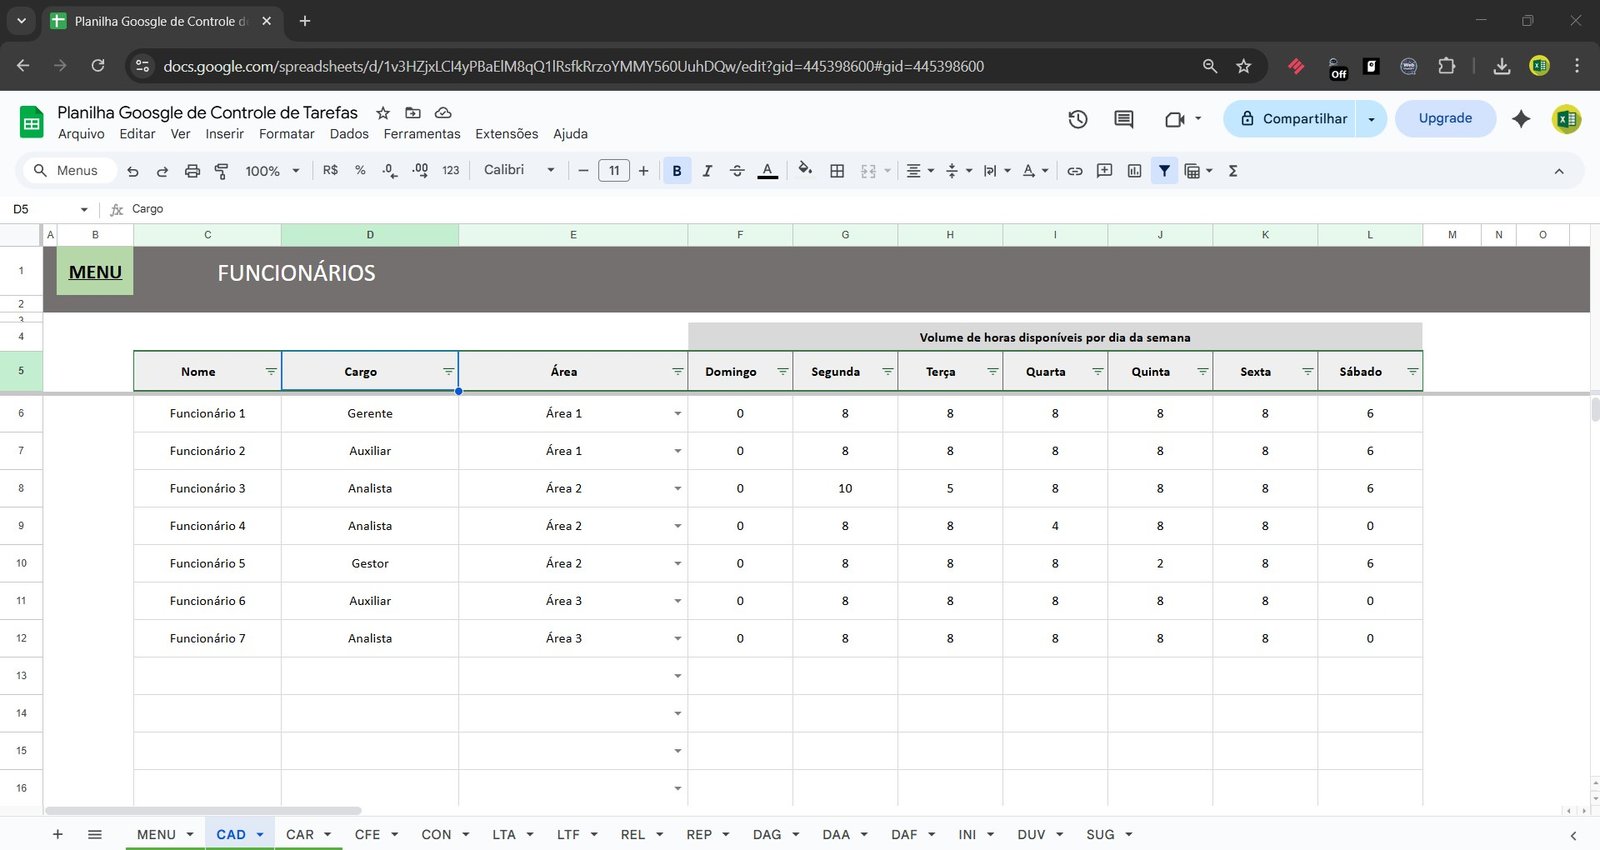
Task: Switch to the CAR sheet tab
Action: coord(299,834)
